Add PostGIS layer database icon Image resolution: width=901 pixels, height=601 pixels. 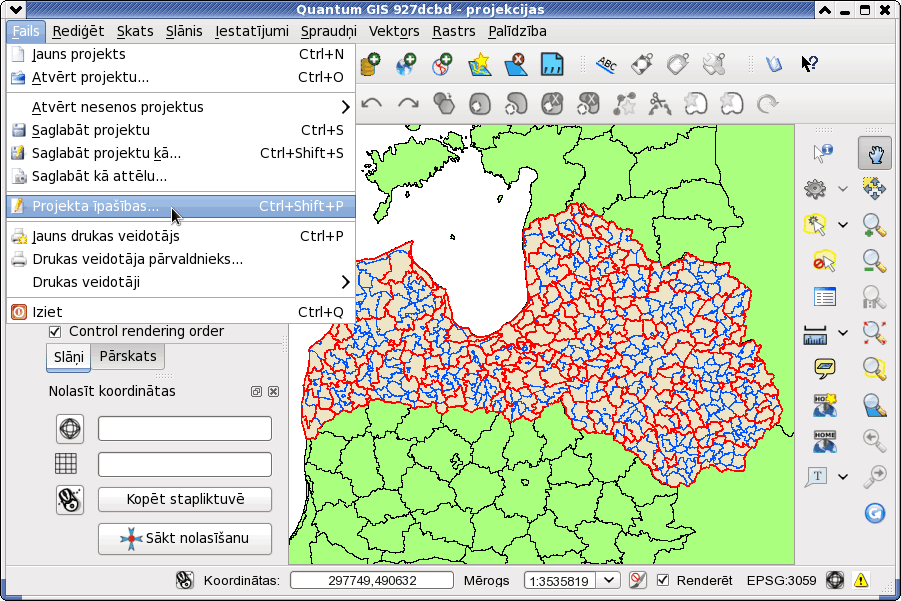(x=371, y=64)
